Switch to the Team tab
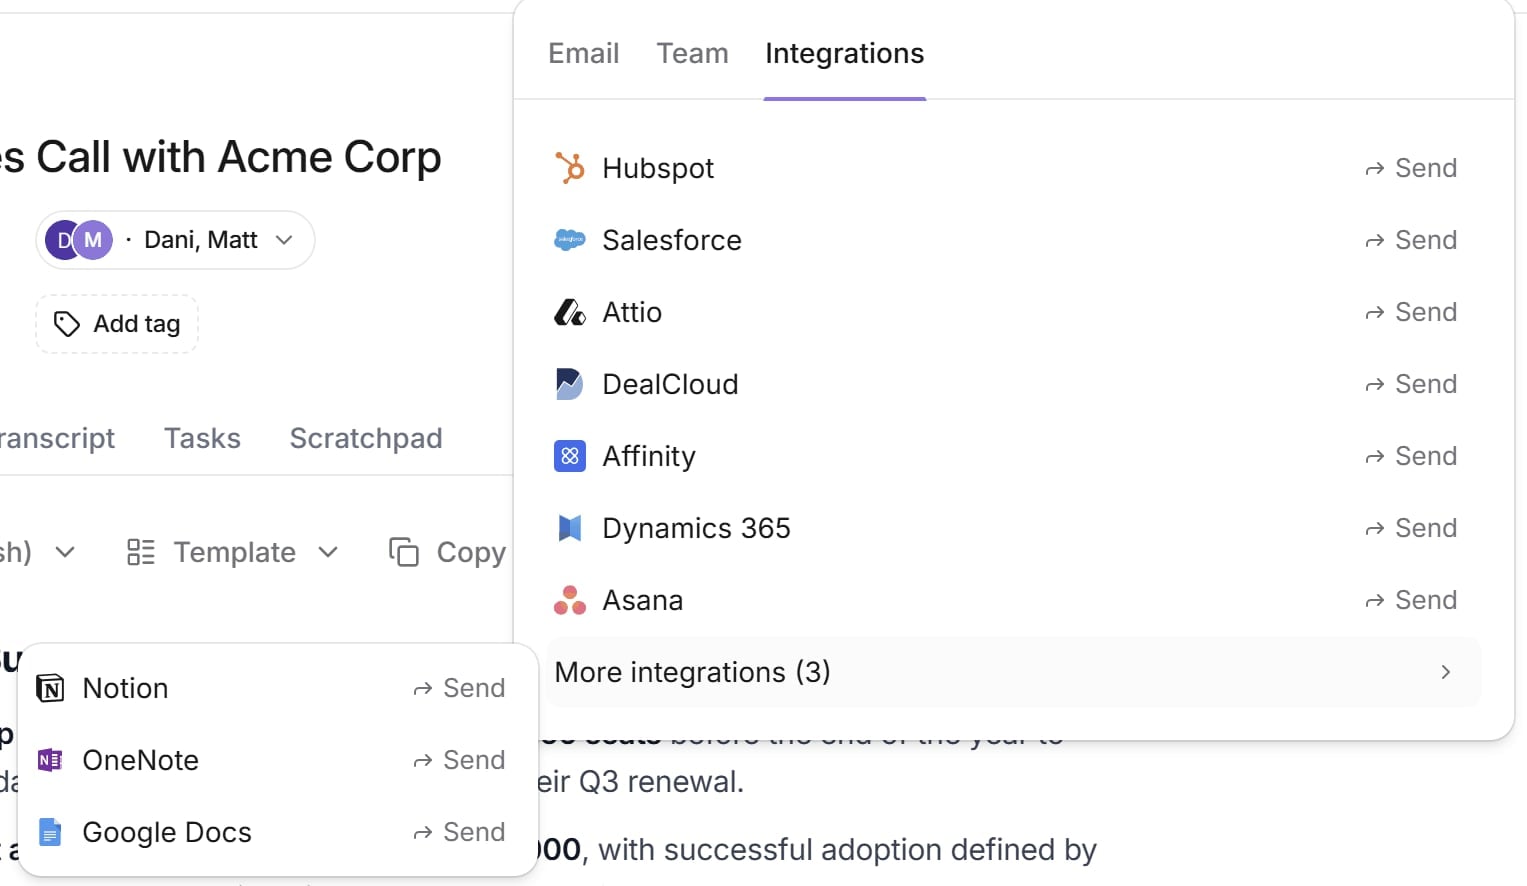1527x886 pixels. coord(692,53)
